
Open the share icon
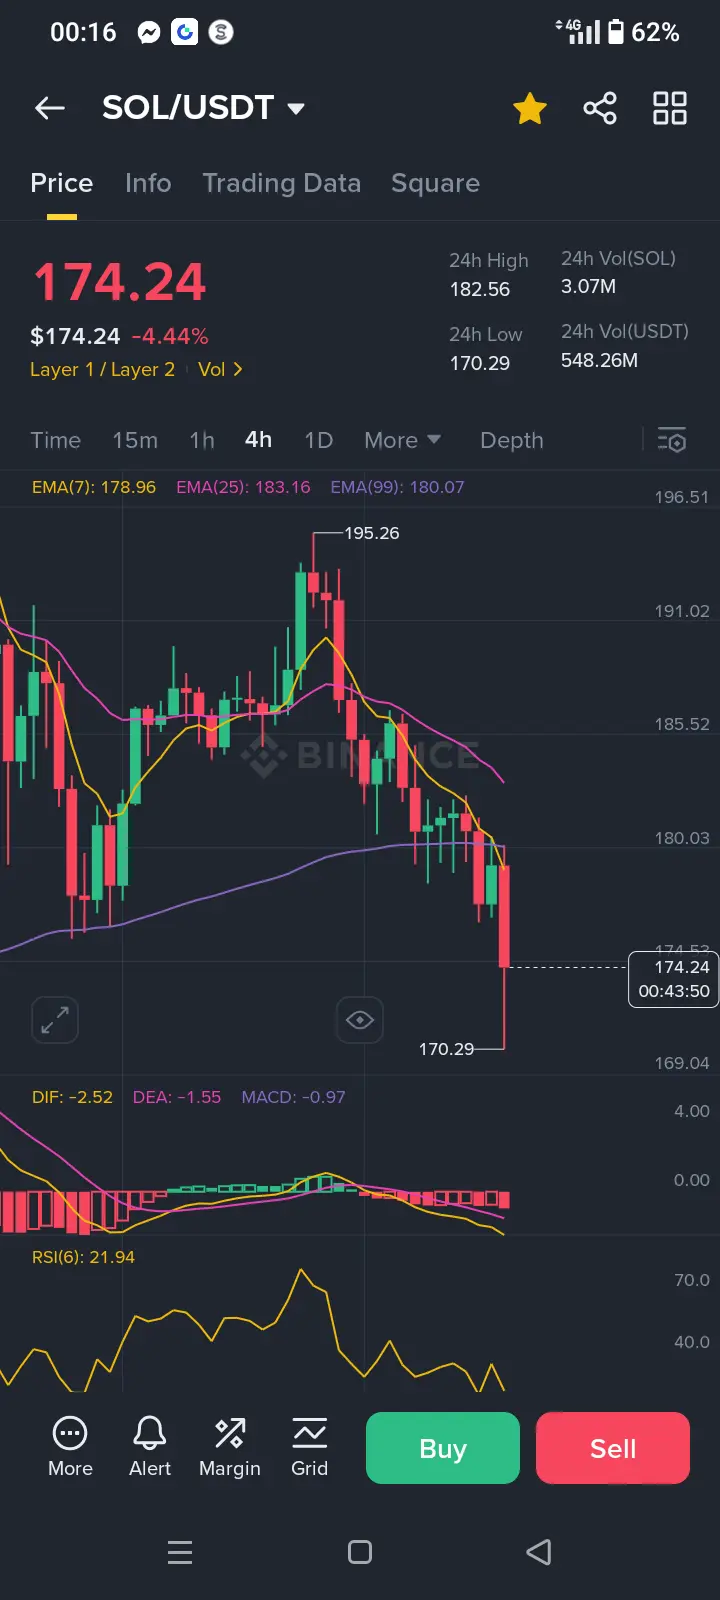(x=600, y=108)
